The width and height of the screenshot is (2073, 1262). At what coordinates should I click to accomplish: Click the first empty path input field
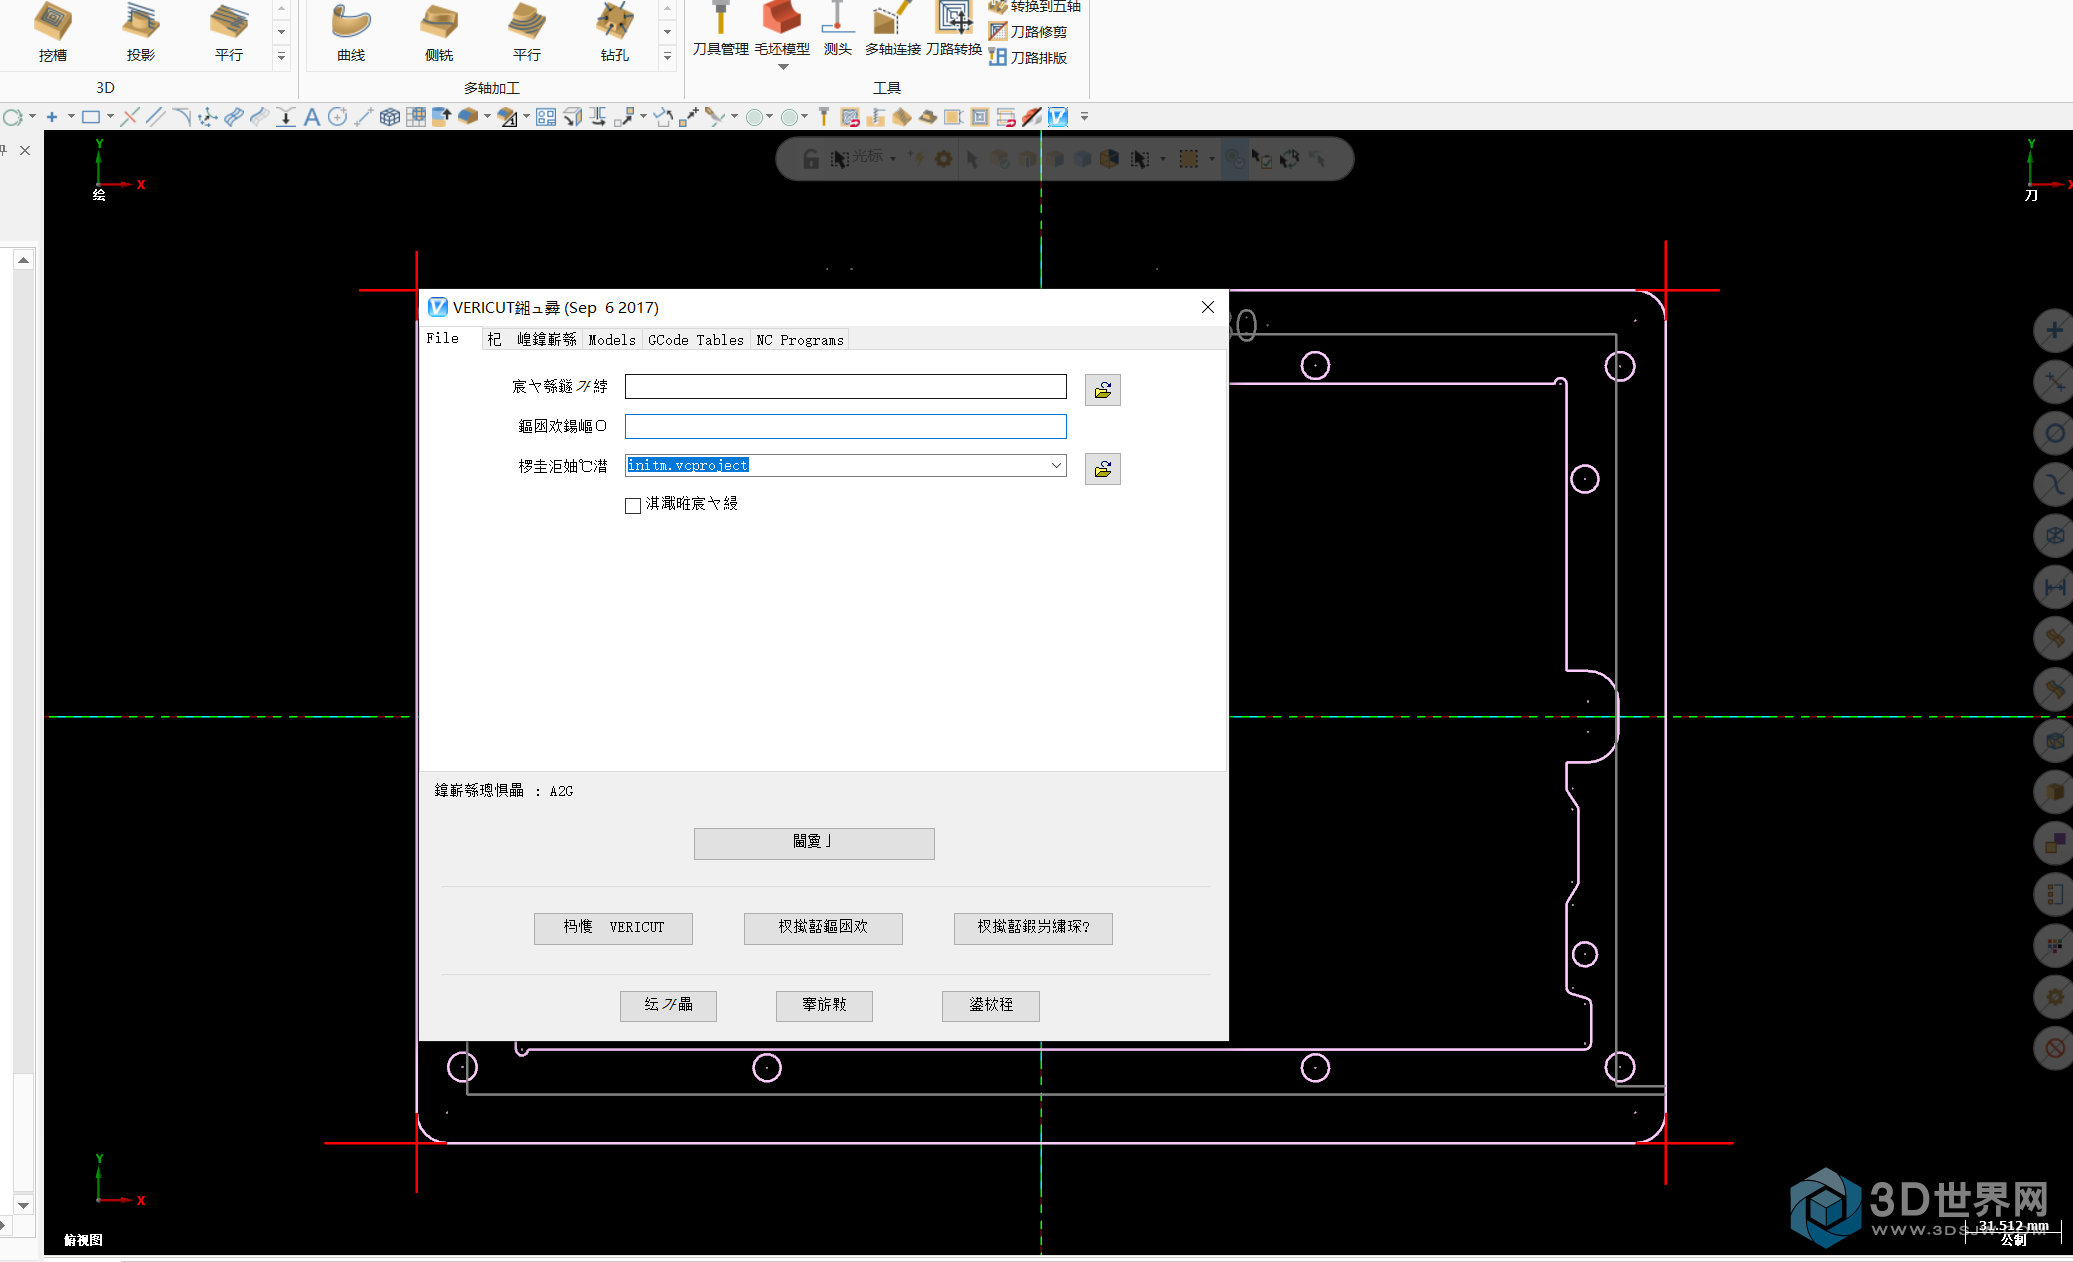(846, 386)
